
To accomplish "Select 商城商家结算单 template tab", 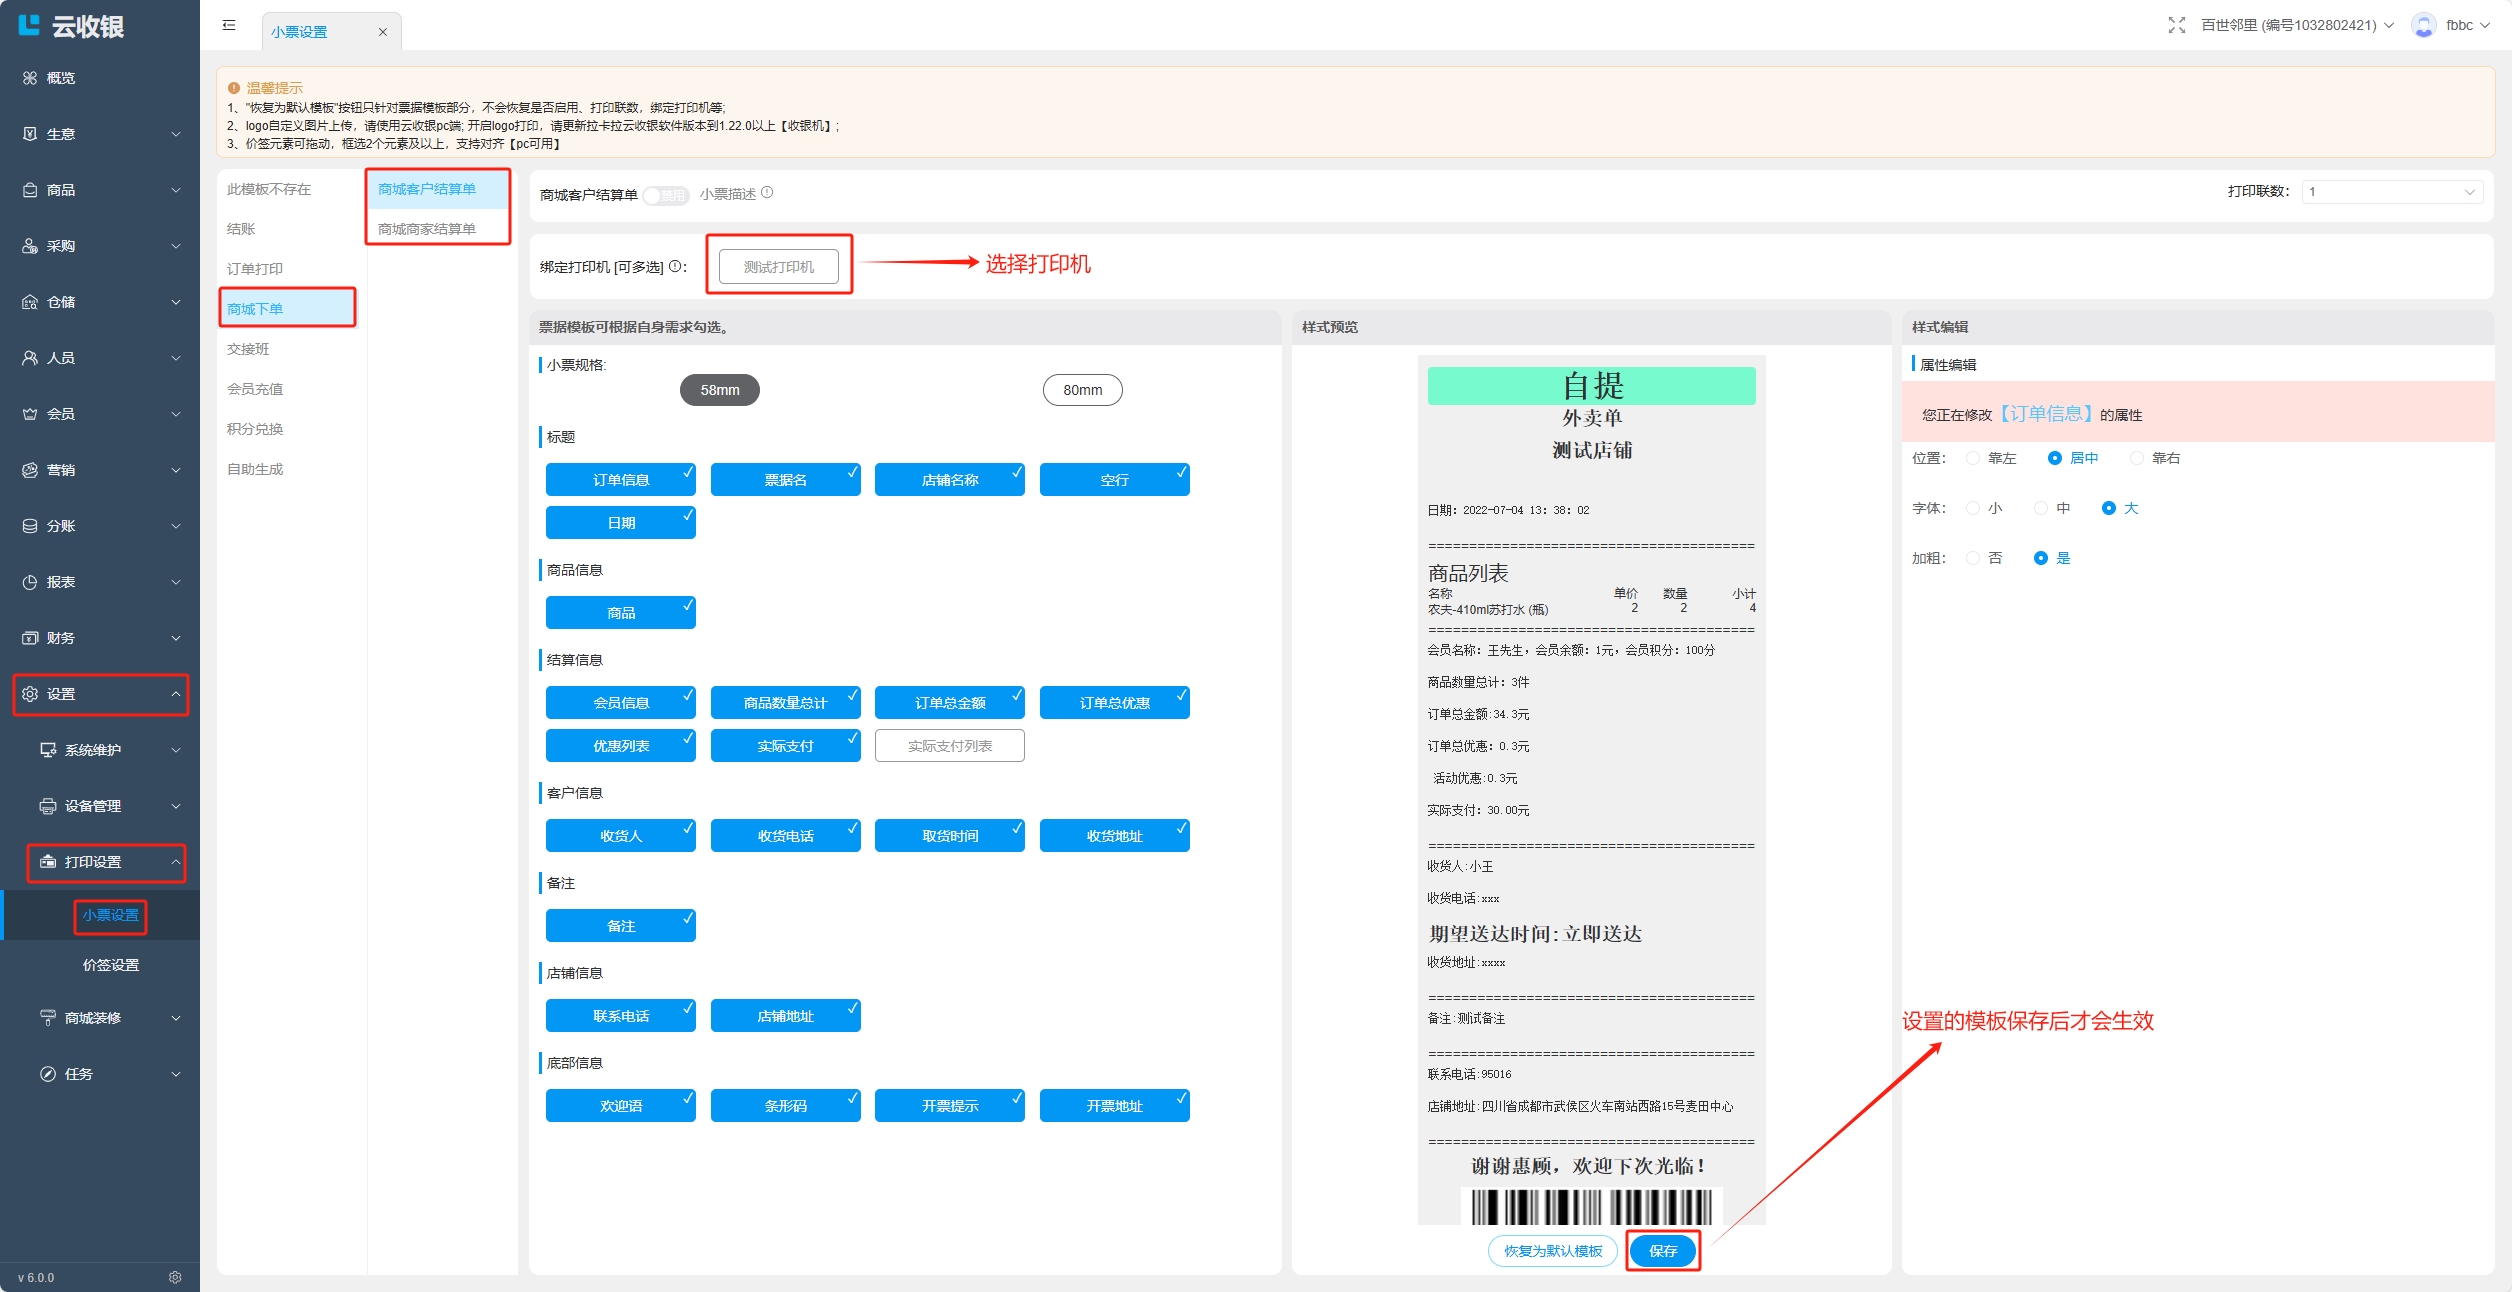I will tap(427, 229).
